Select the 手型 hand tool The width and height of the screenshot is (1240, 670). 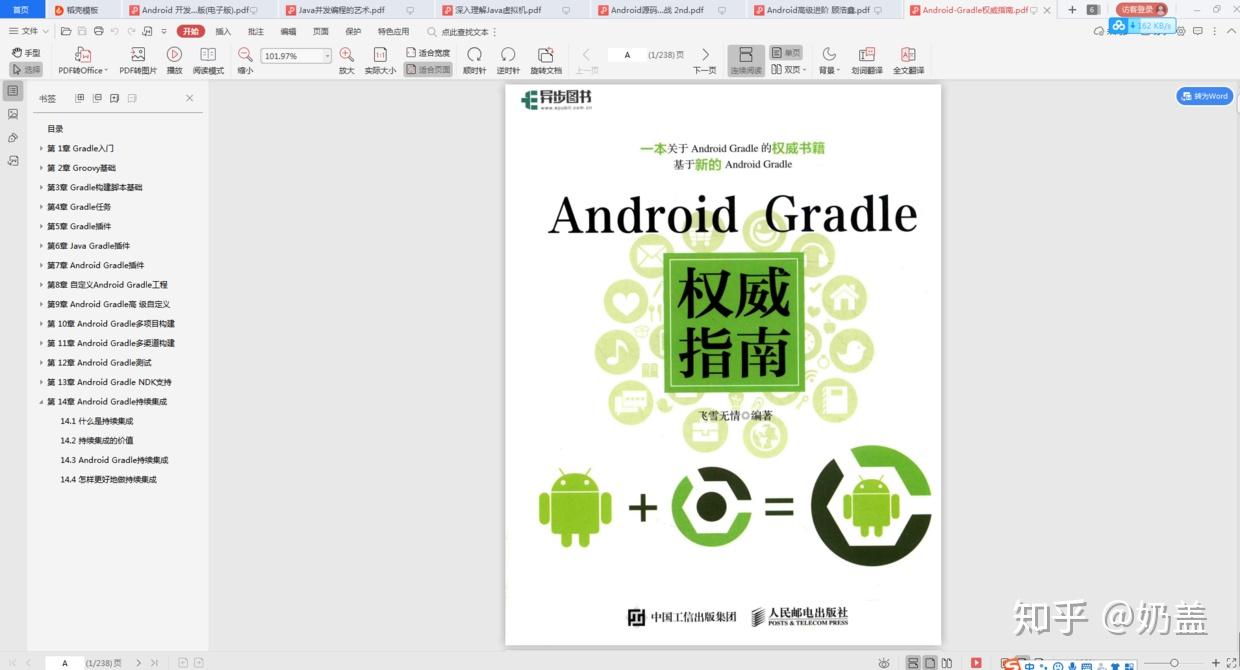tap(26, 52)
